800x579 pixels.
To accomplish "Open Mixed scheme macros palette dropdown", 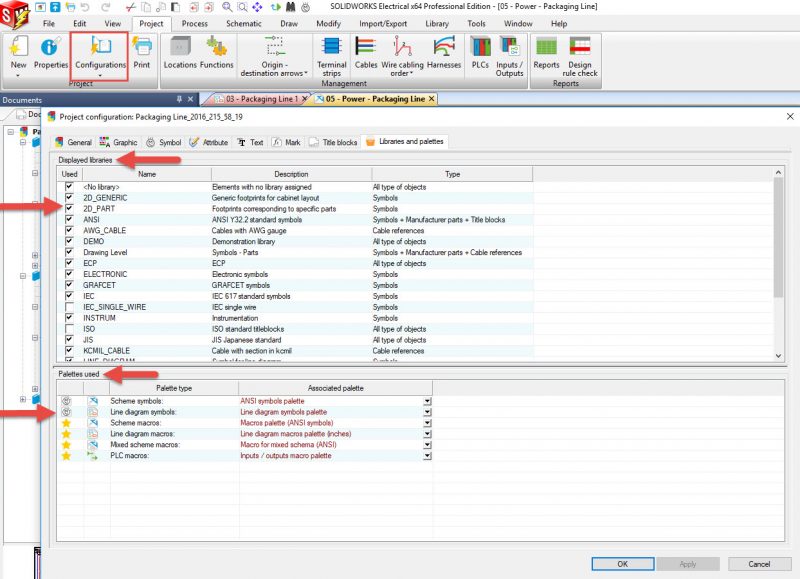I will (x=427, y=445).
